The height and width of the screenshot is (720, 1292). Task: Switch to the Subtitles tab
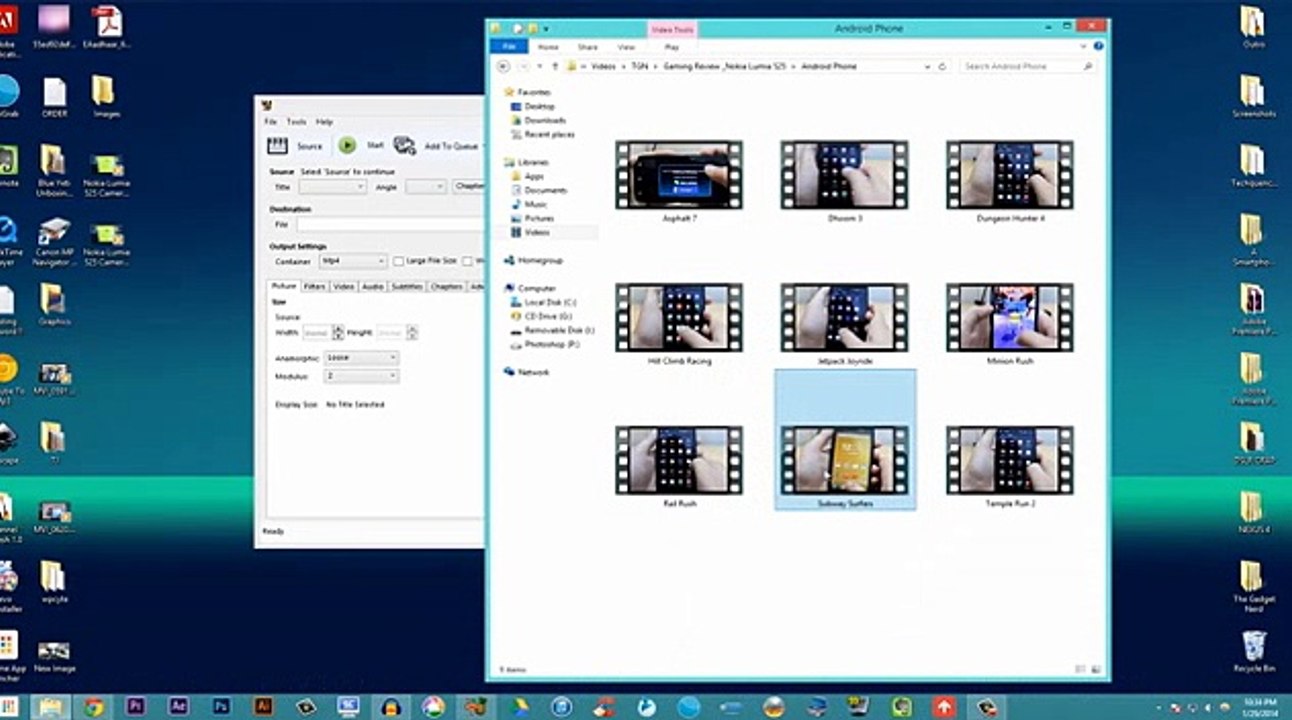407,287
